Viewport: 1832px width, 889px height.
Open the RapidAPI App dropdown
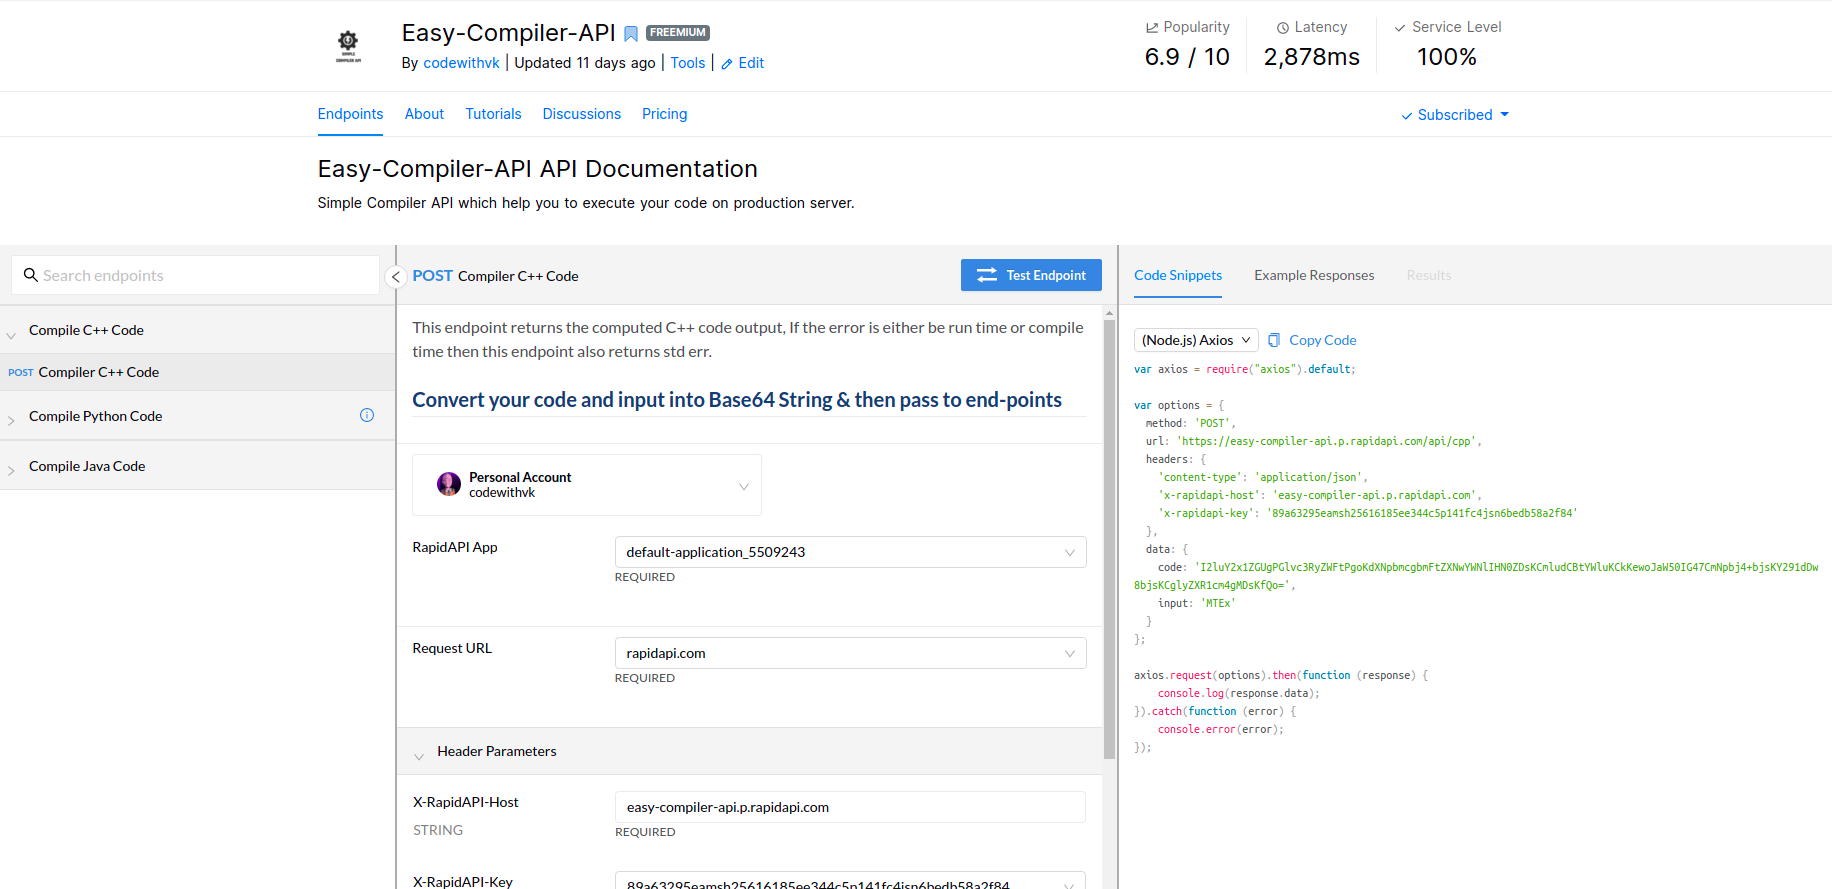tap(850, 552)
